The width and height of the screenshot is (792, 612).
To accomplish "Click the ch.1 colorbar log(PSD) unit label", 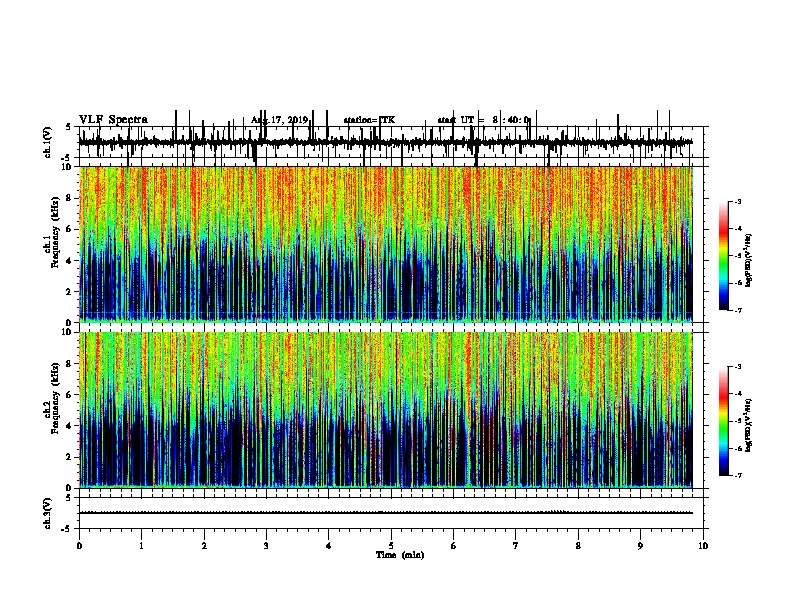I will [x=749, y=260].
